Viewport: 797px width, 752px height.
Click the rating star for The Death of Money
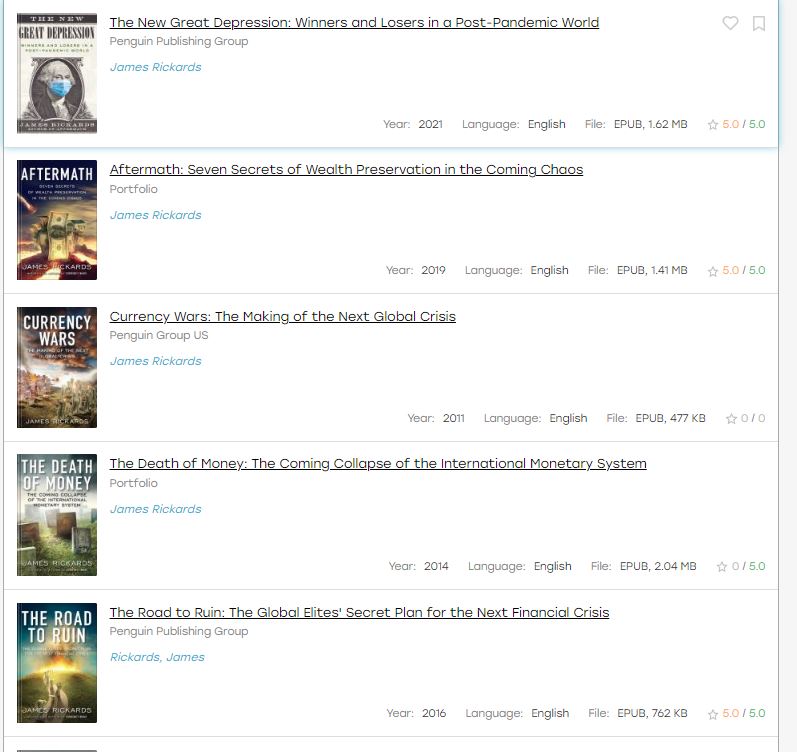pyautogui.click(x=722, y=566)
